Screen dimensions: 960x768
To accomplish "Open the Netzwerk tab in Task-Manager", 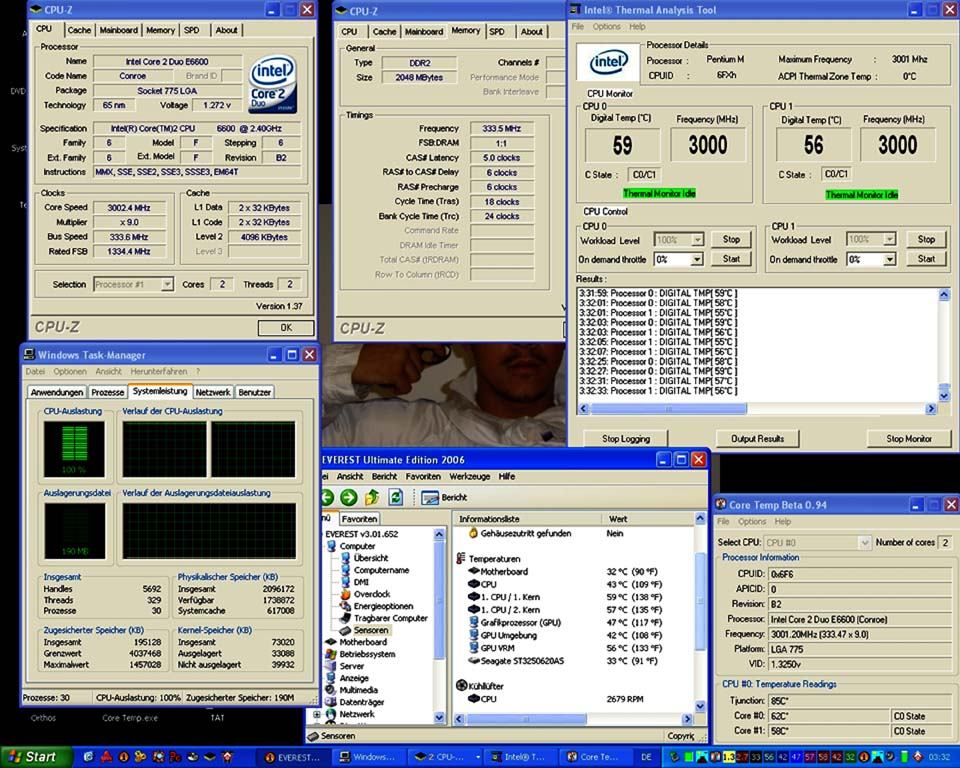I will coord(213,392).
